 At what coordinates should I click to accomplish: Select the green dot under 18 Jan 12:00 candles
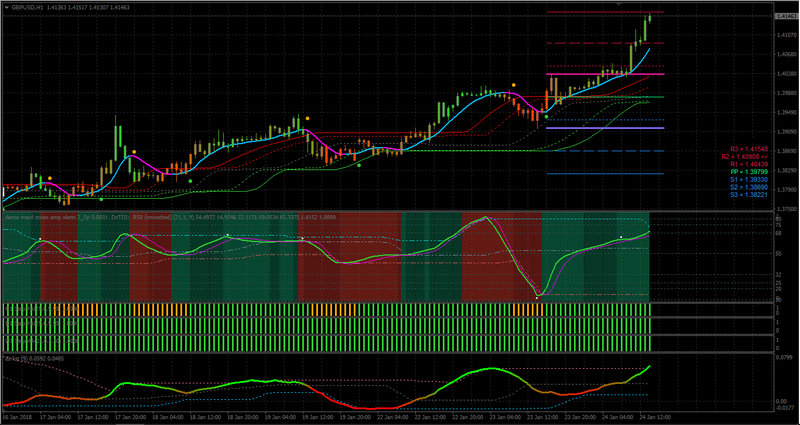pos(190,181)
